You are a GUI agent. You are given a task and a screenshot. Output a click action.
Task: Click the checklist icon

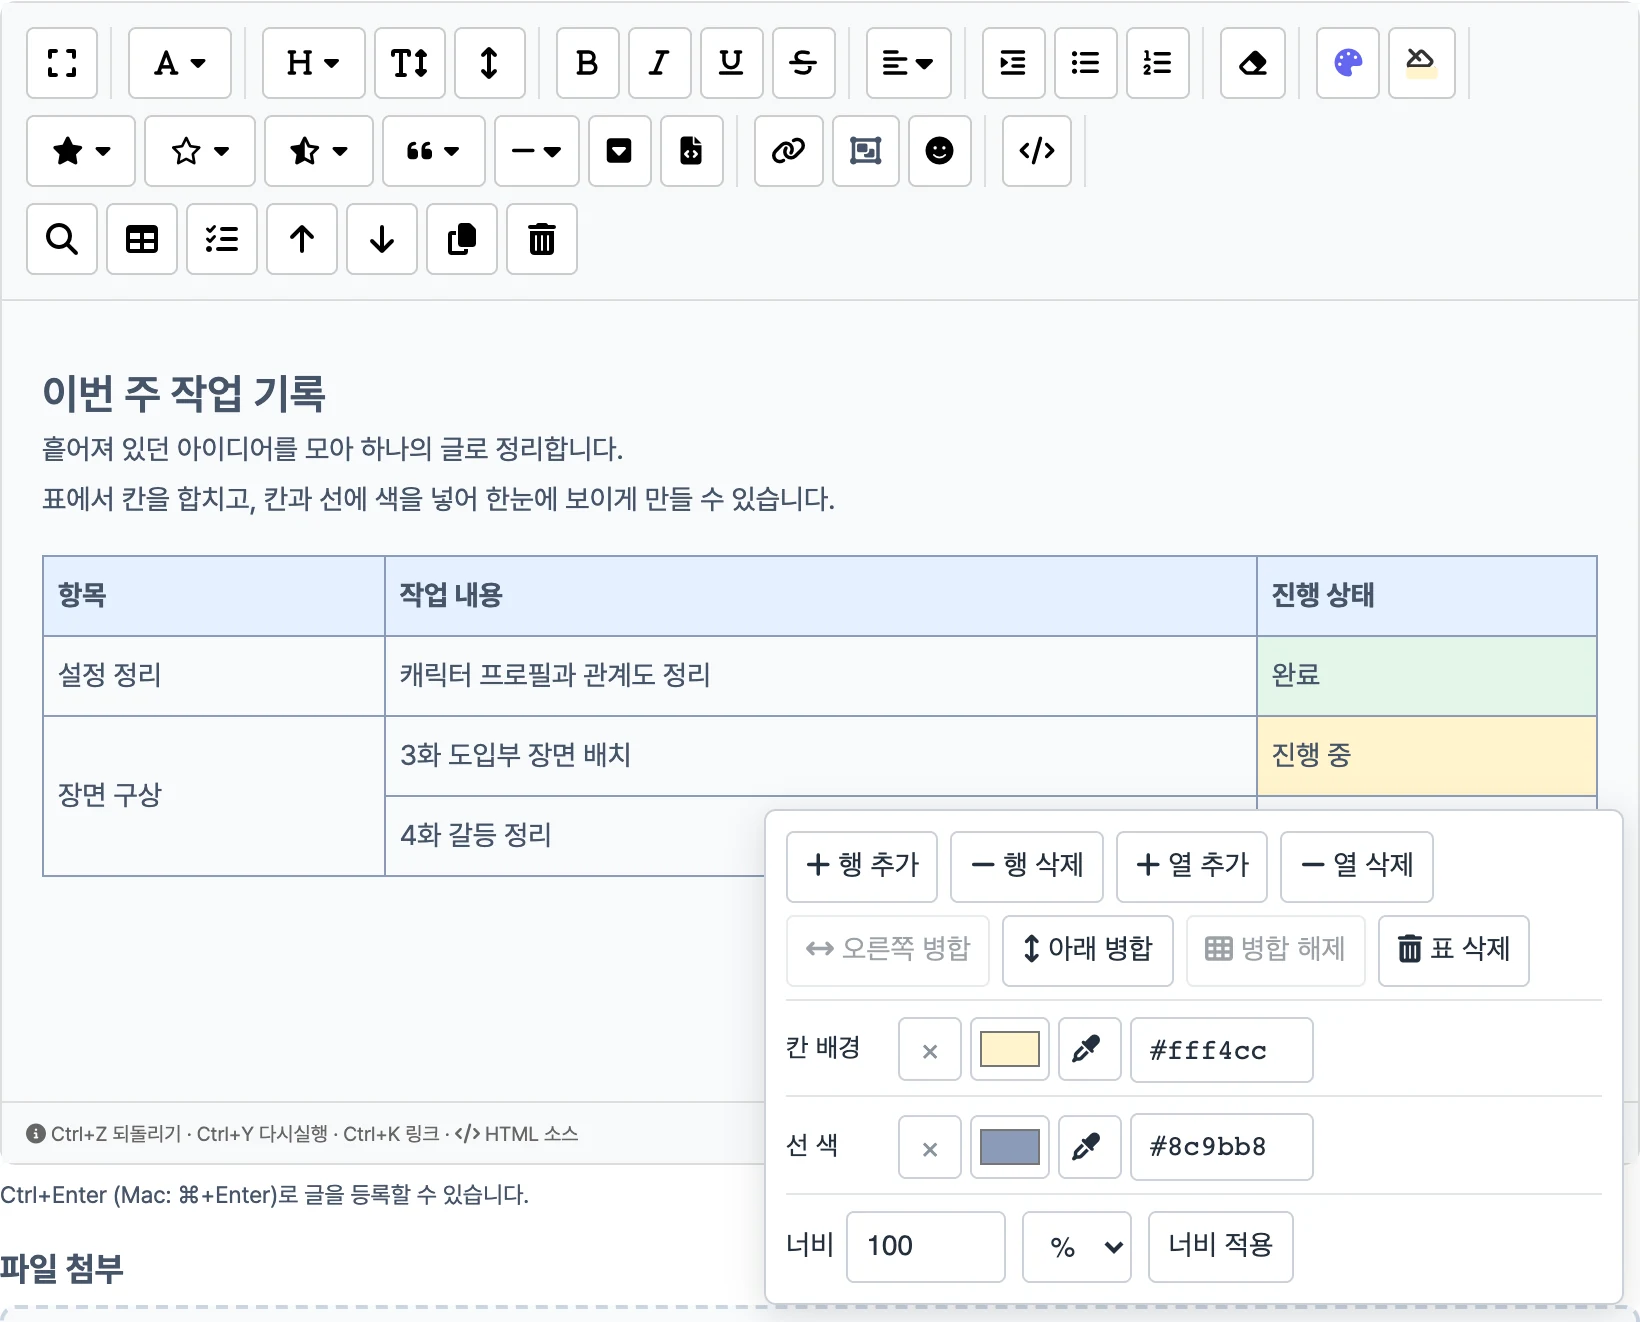pyautogui.click(x=222, y=239)
